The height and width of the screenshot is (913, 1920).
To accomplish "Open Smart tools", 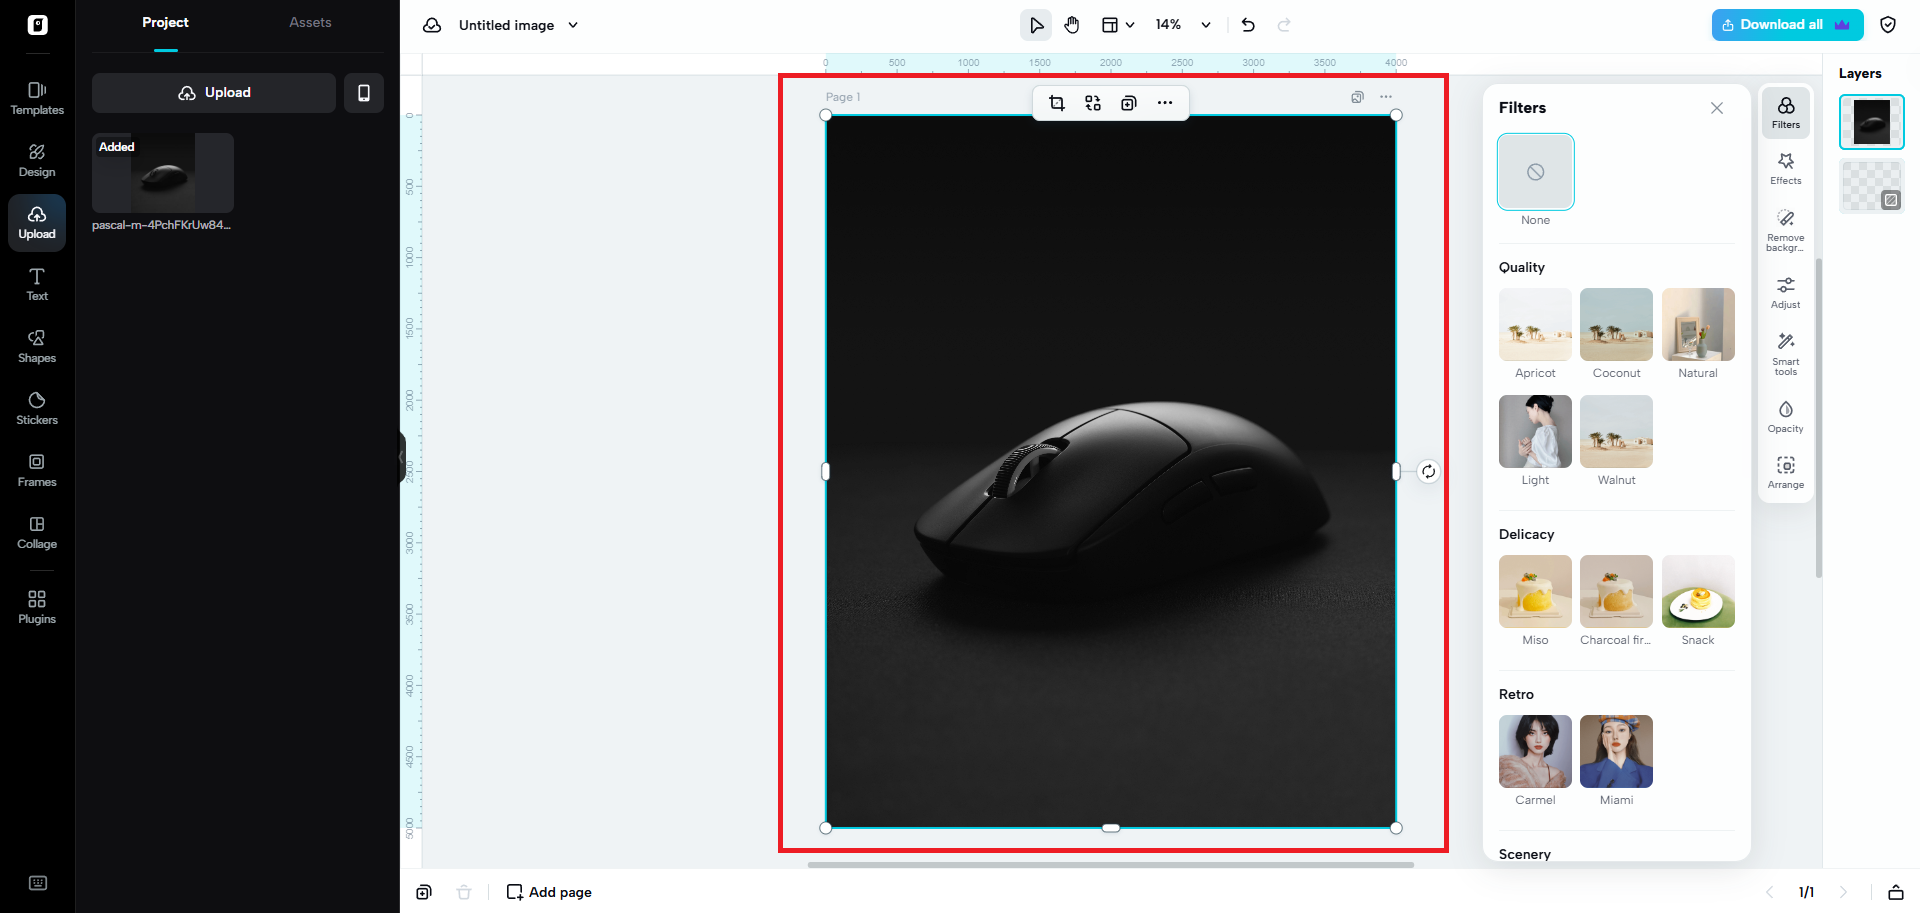I will [1785, 353].
